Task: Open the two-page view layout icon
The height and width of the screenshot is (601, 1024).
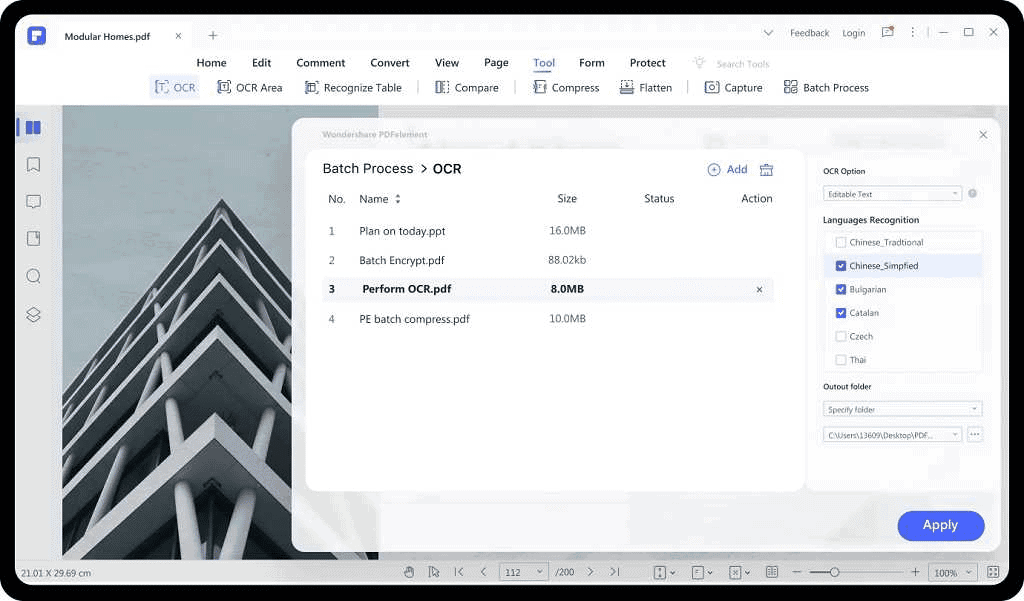Action: click(772, 572)
